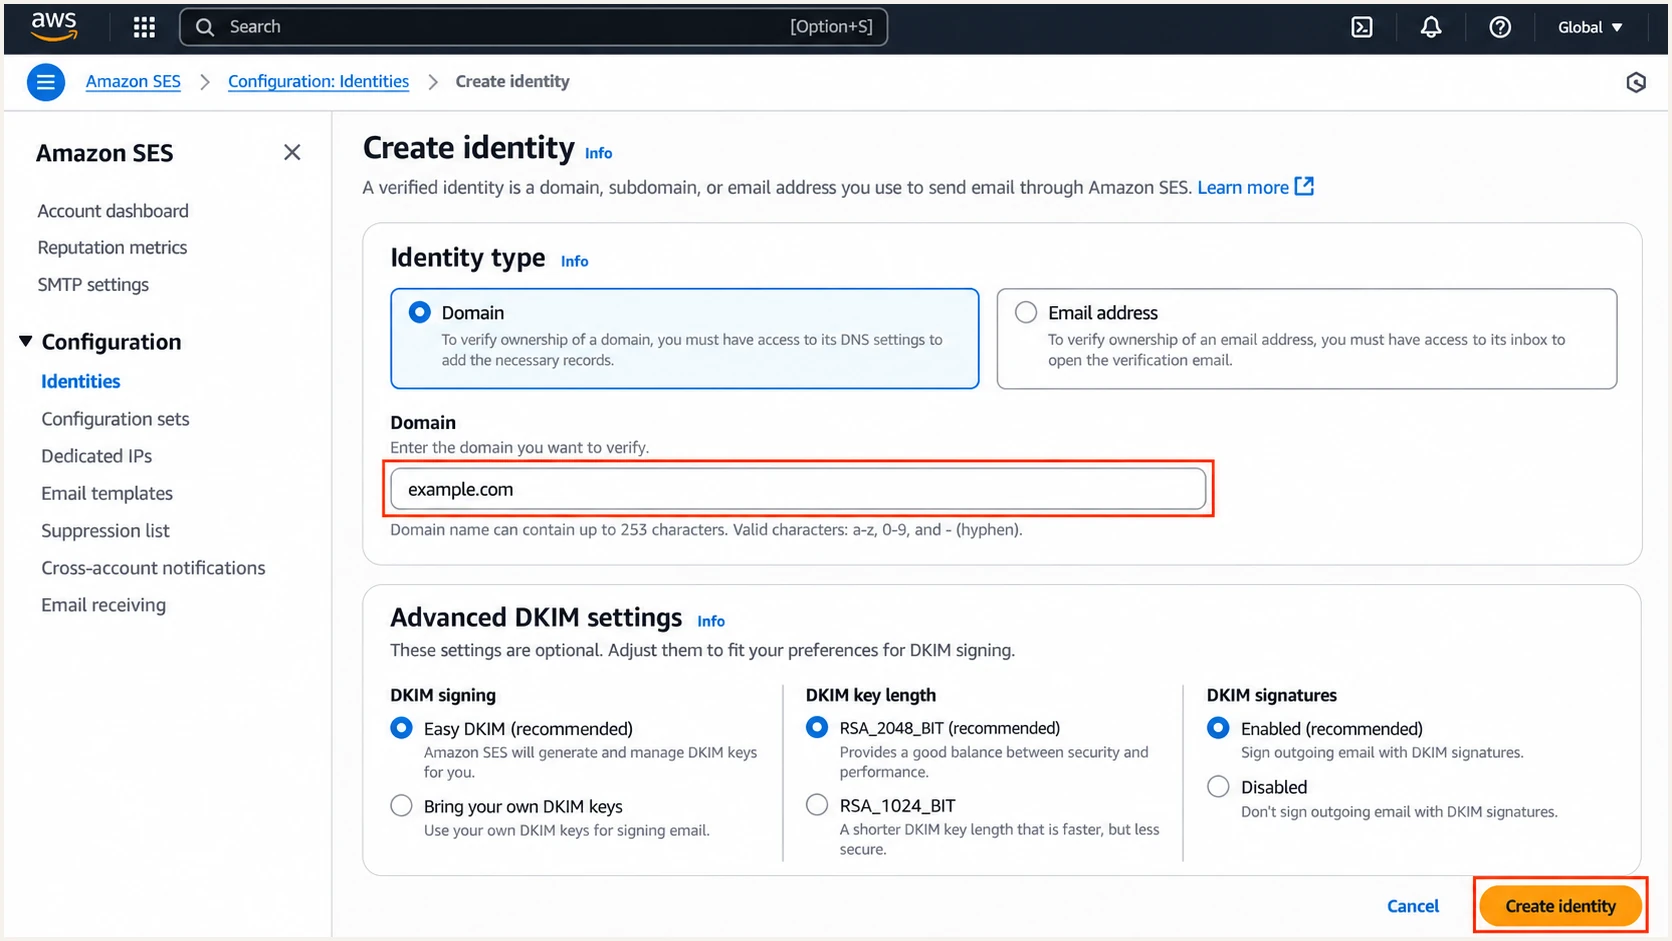
Task: Click the top Search field
Action: (x=533, y=27)
